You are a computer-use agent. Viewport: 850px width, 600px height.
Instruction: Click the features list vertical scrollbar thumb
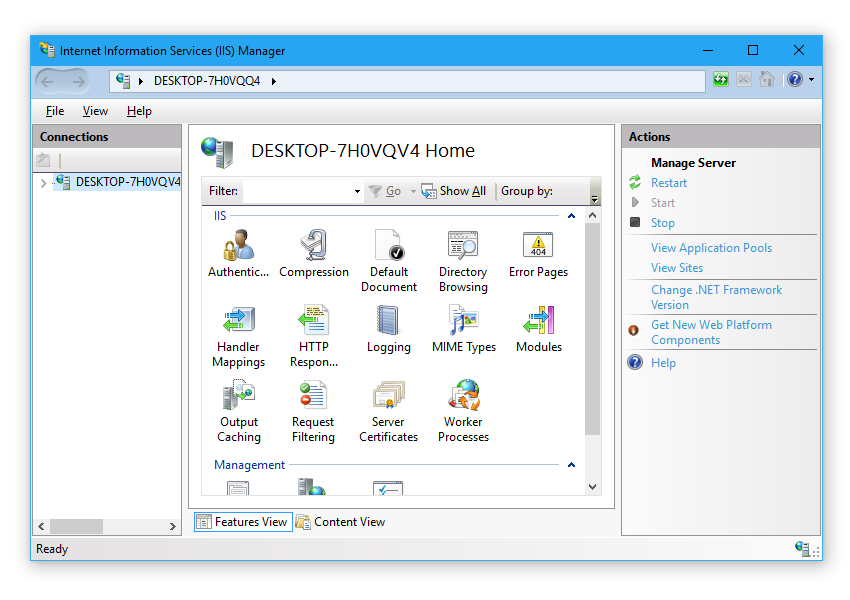point(593,329)
